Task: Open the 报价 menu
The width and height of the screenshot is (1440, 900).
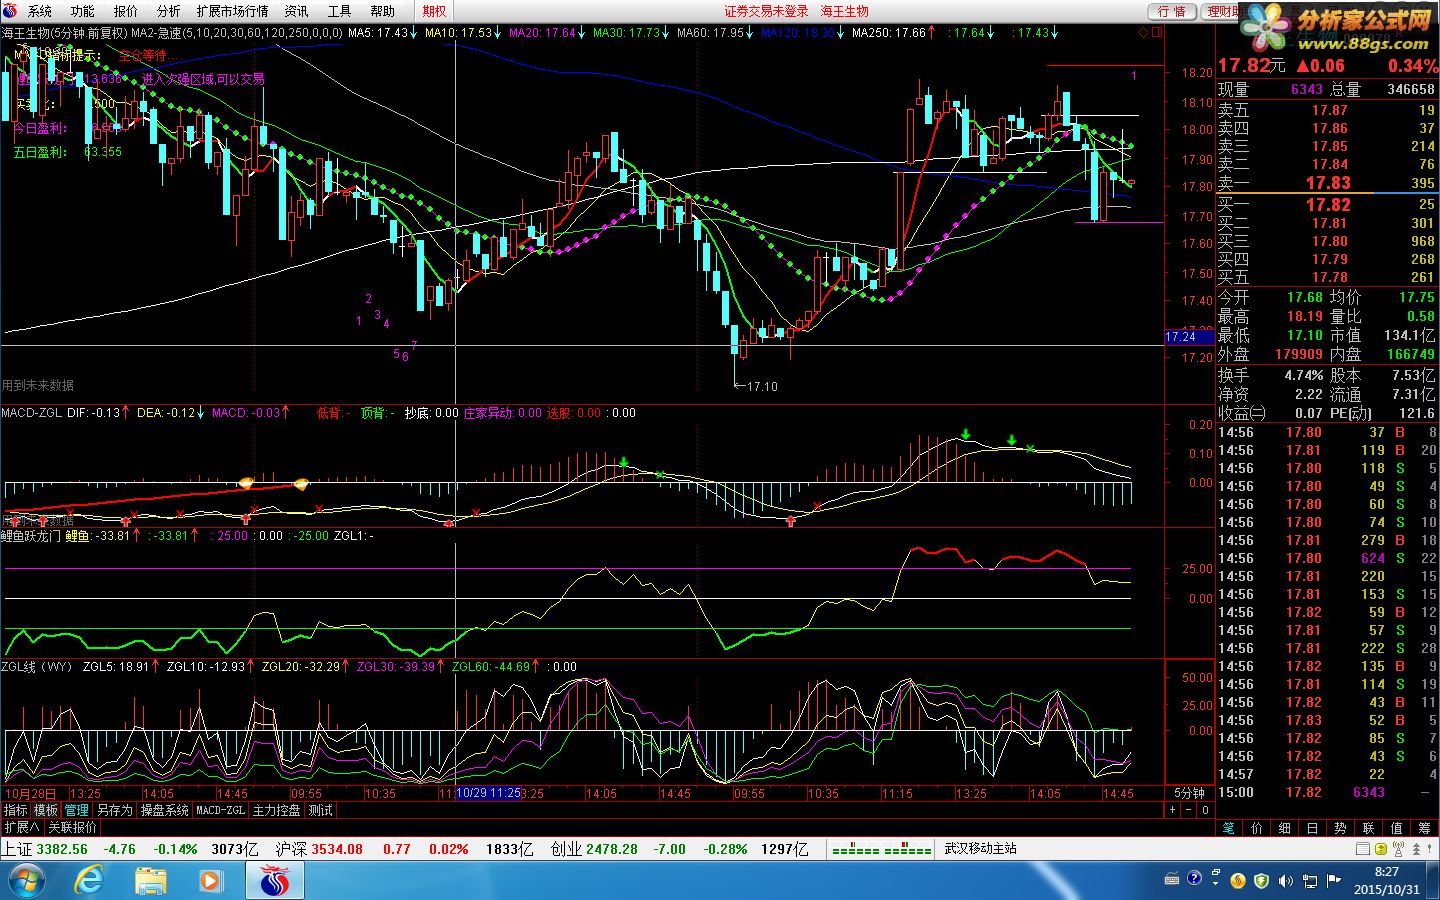Action: tap(126, 11)
